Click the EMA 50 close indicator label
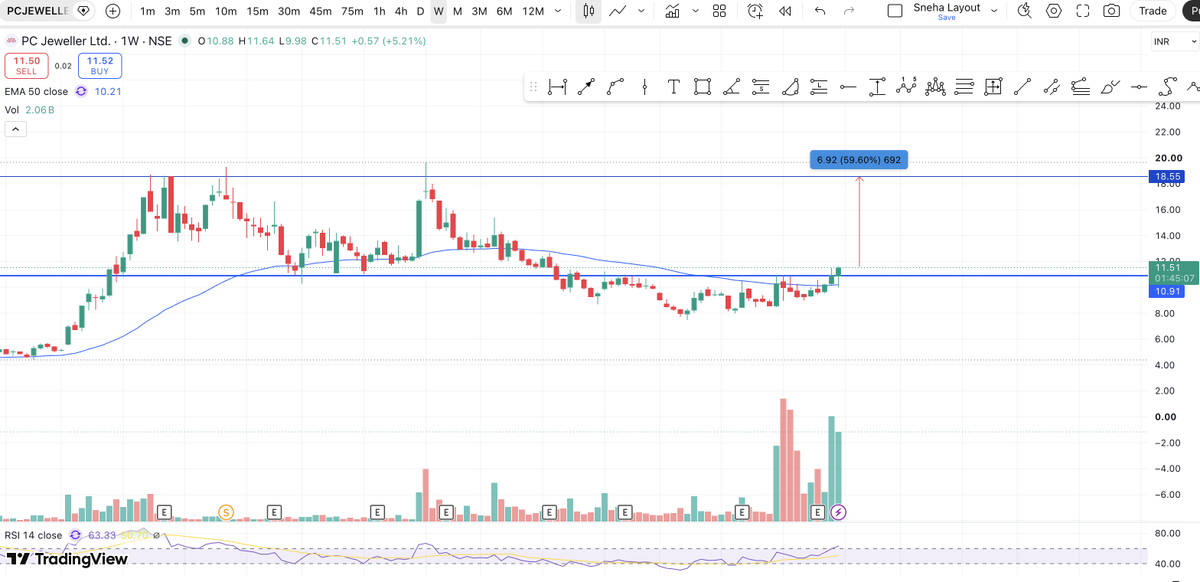 point(36,91)
